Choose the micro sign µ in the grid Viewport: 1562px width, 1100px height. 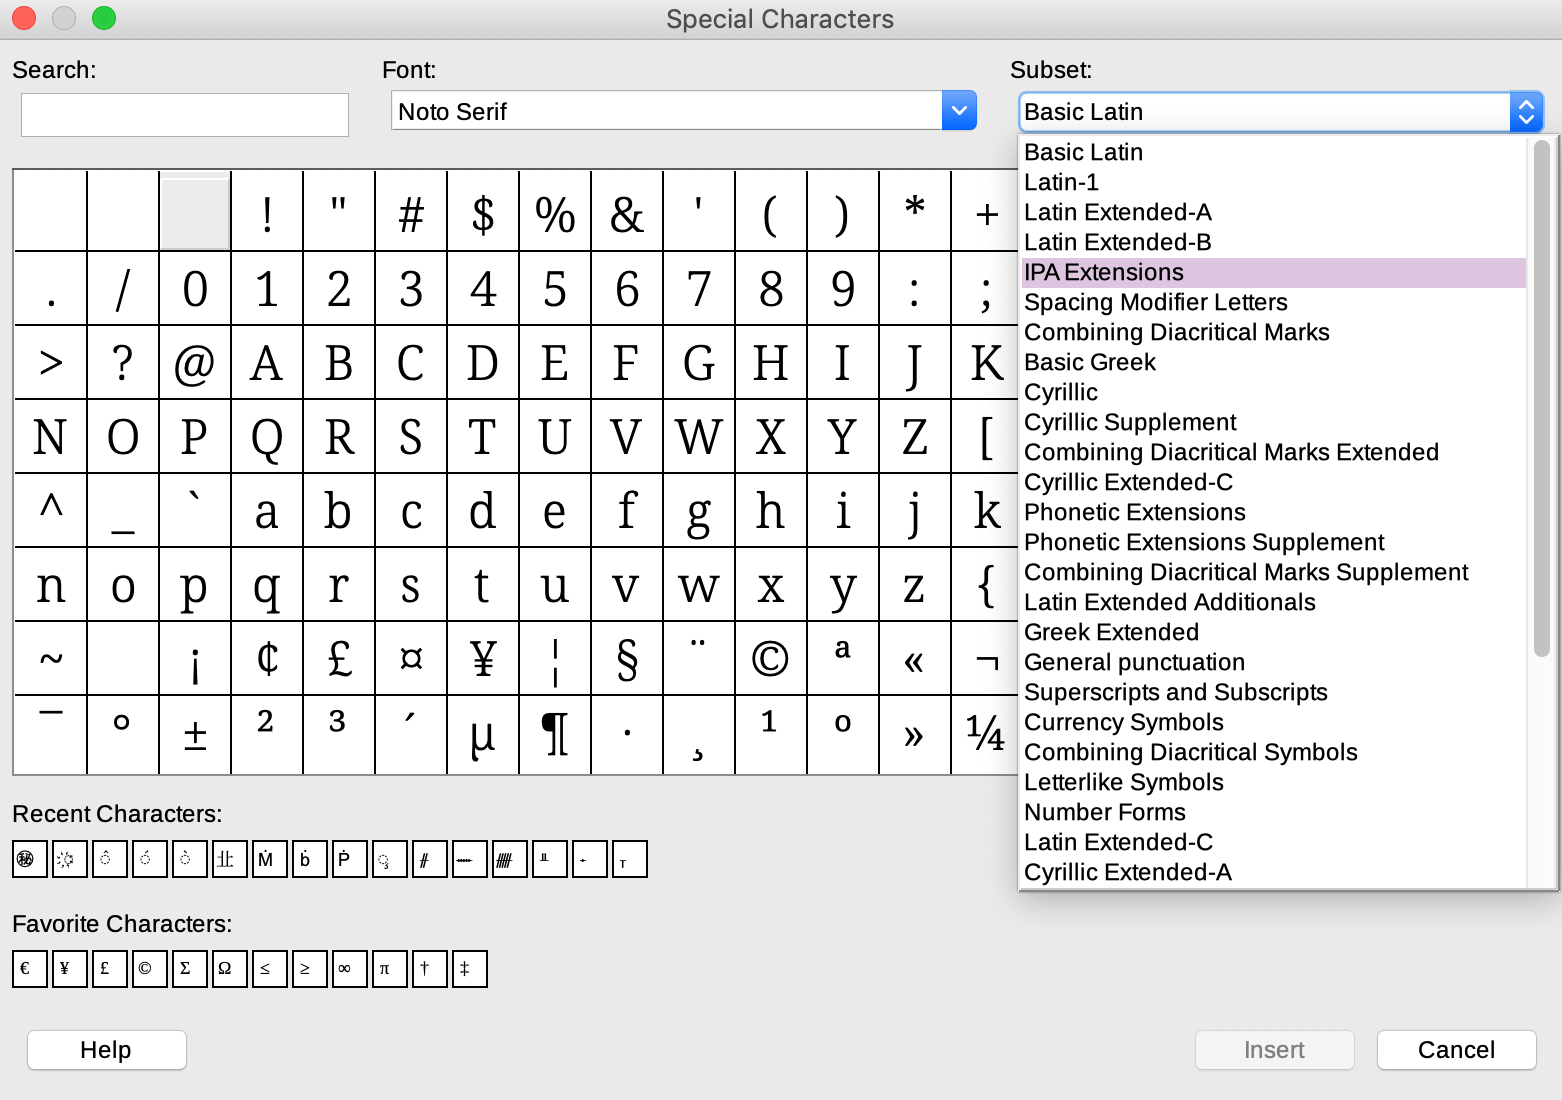coord(483,733)
